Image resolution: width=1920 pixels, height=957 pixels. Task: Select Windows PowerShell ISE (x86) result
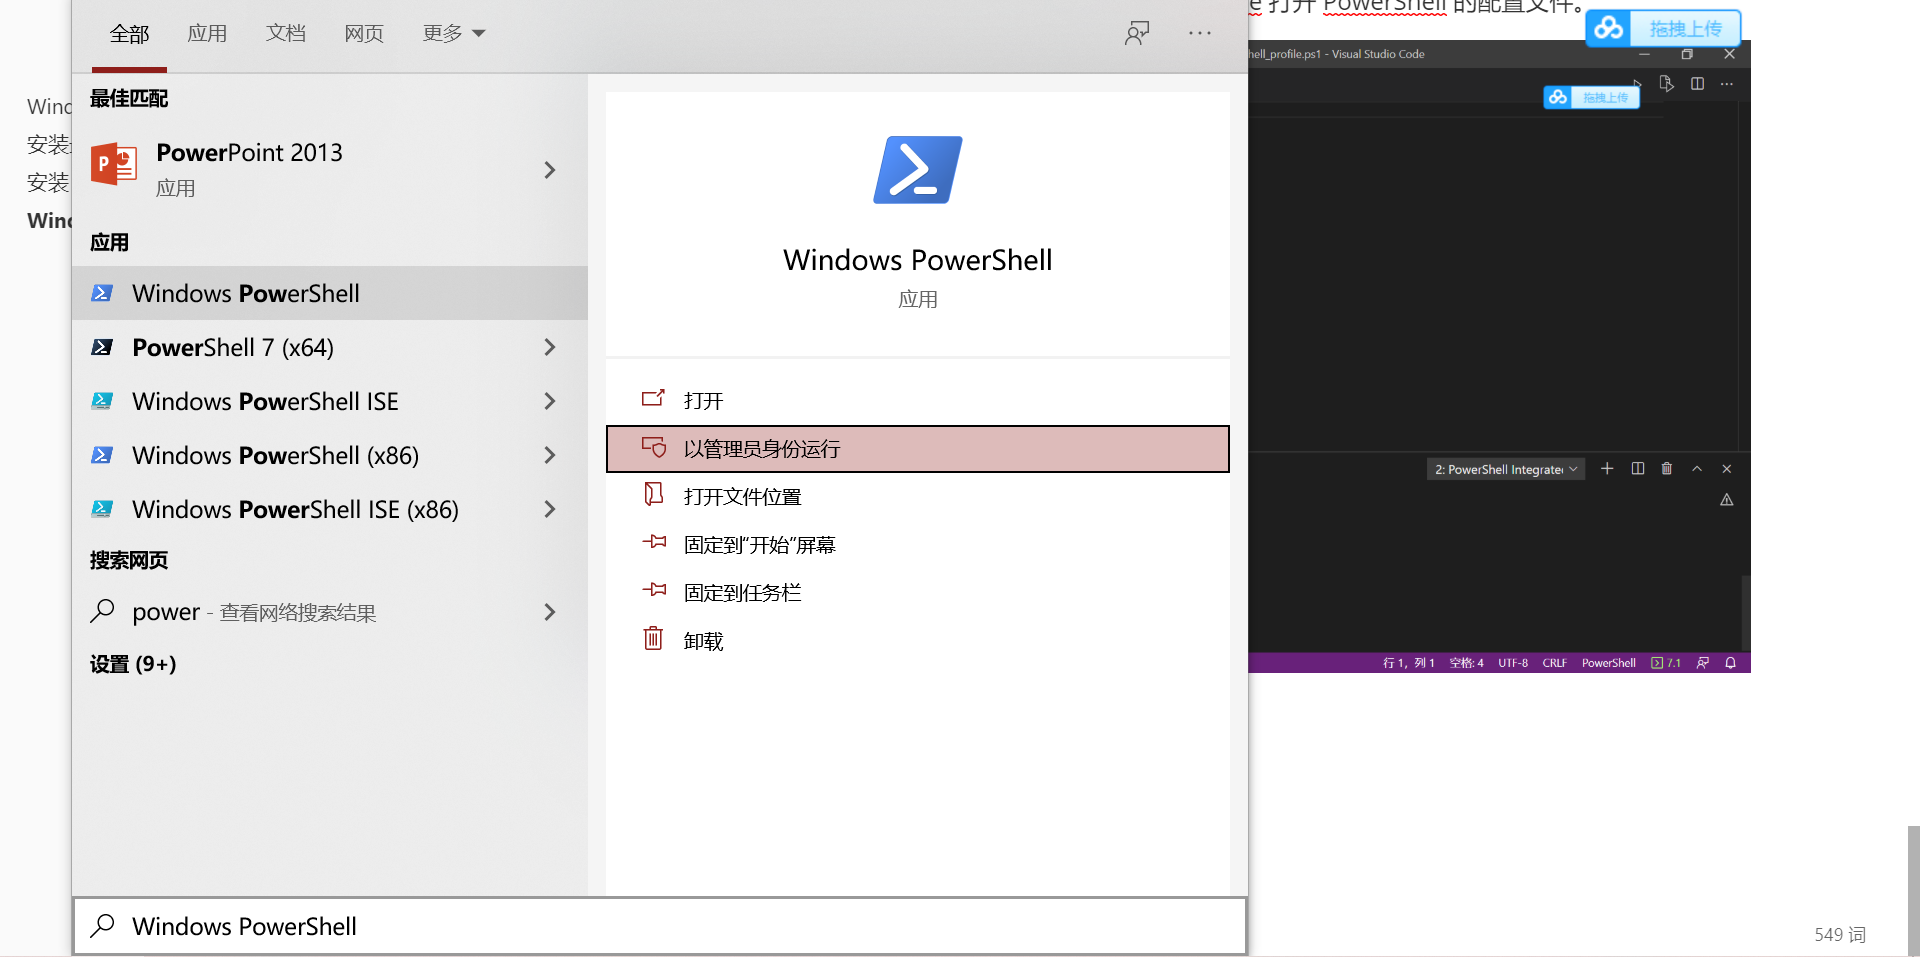coord(330,509)
